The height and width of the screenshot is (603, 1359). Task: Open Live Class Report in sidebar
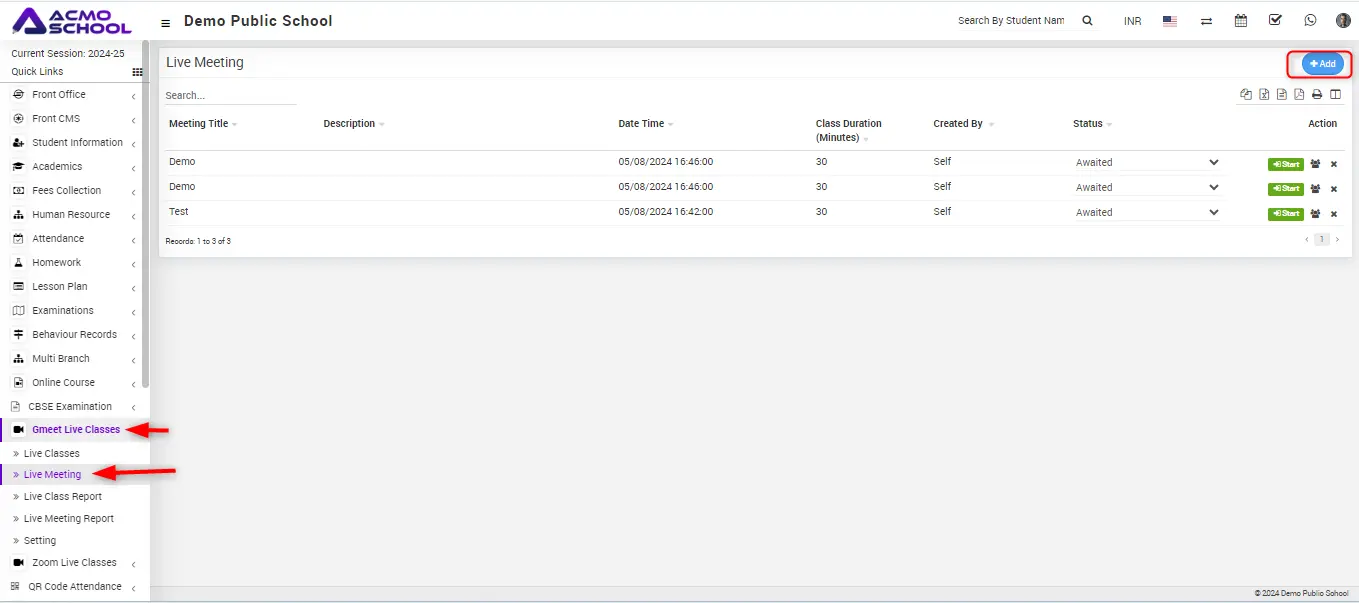point(62,497)
